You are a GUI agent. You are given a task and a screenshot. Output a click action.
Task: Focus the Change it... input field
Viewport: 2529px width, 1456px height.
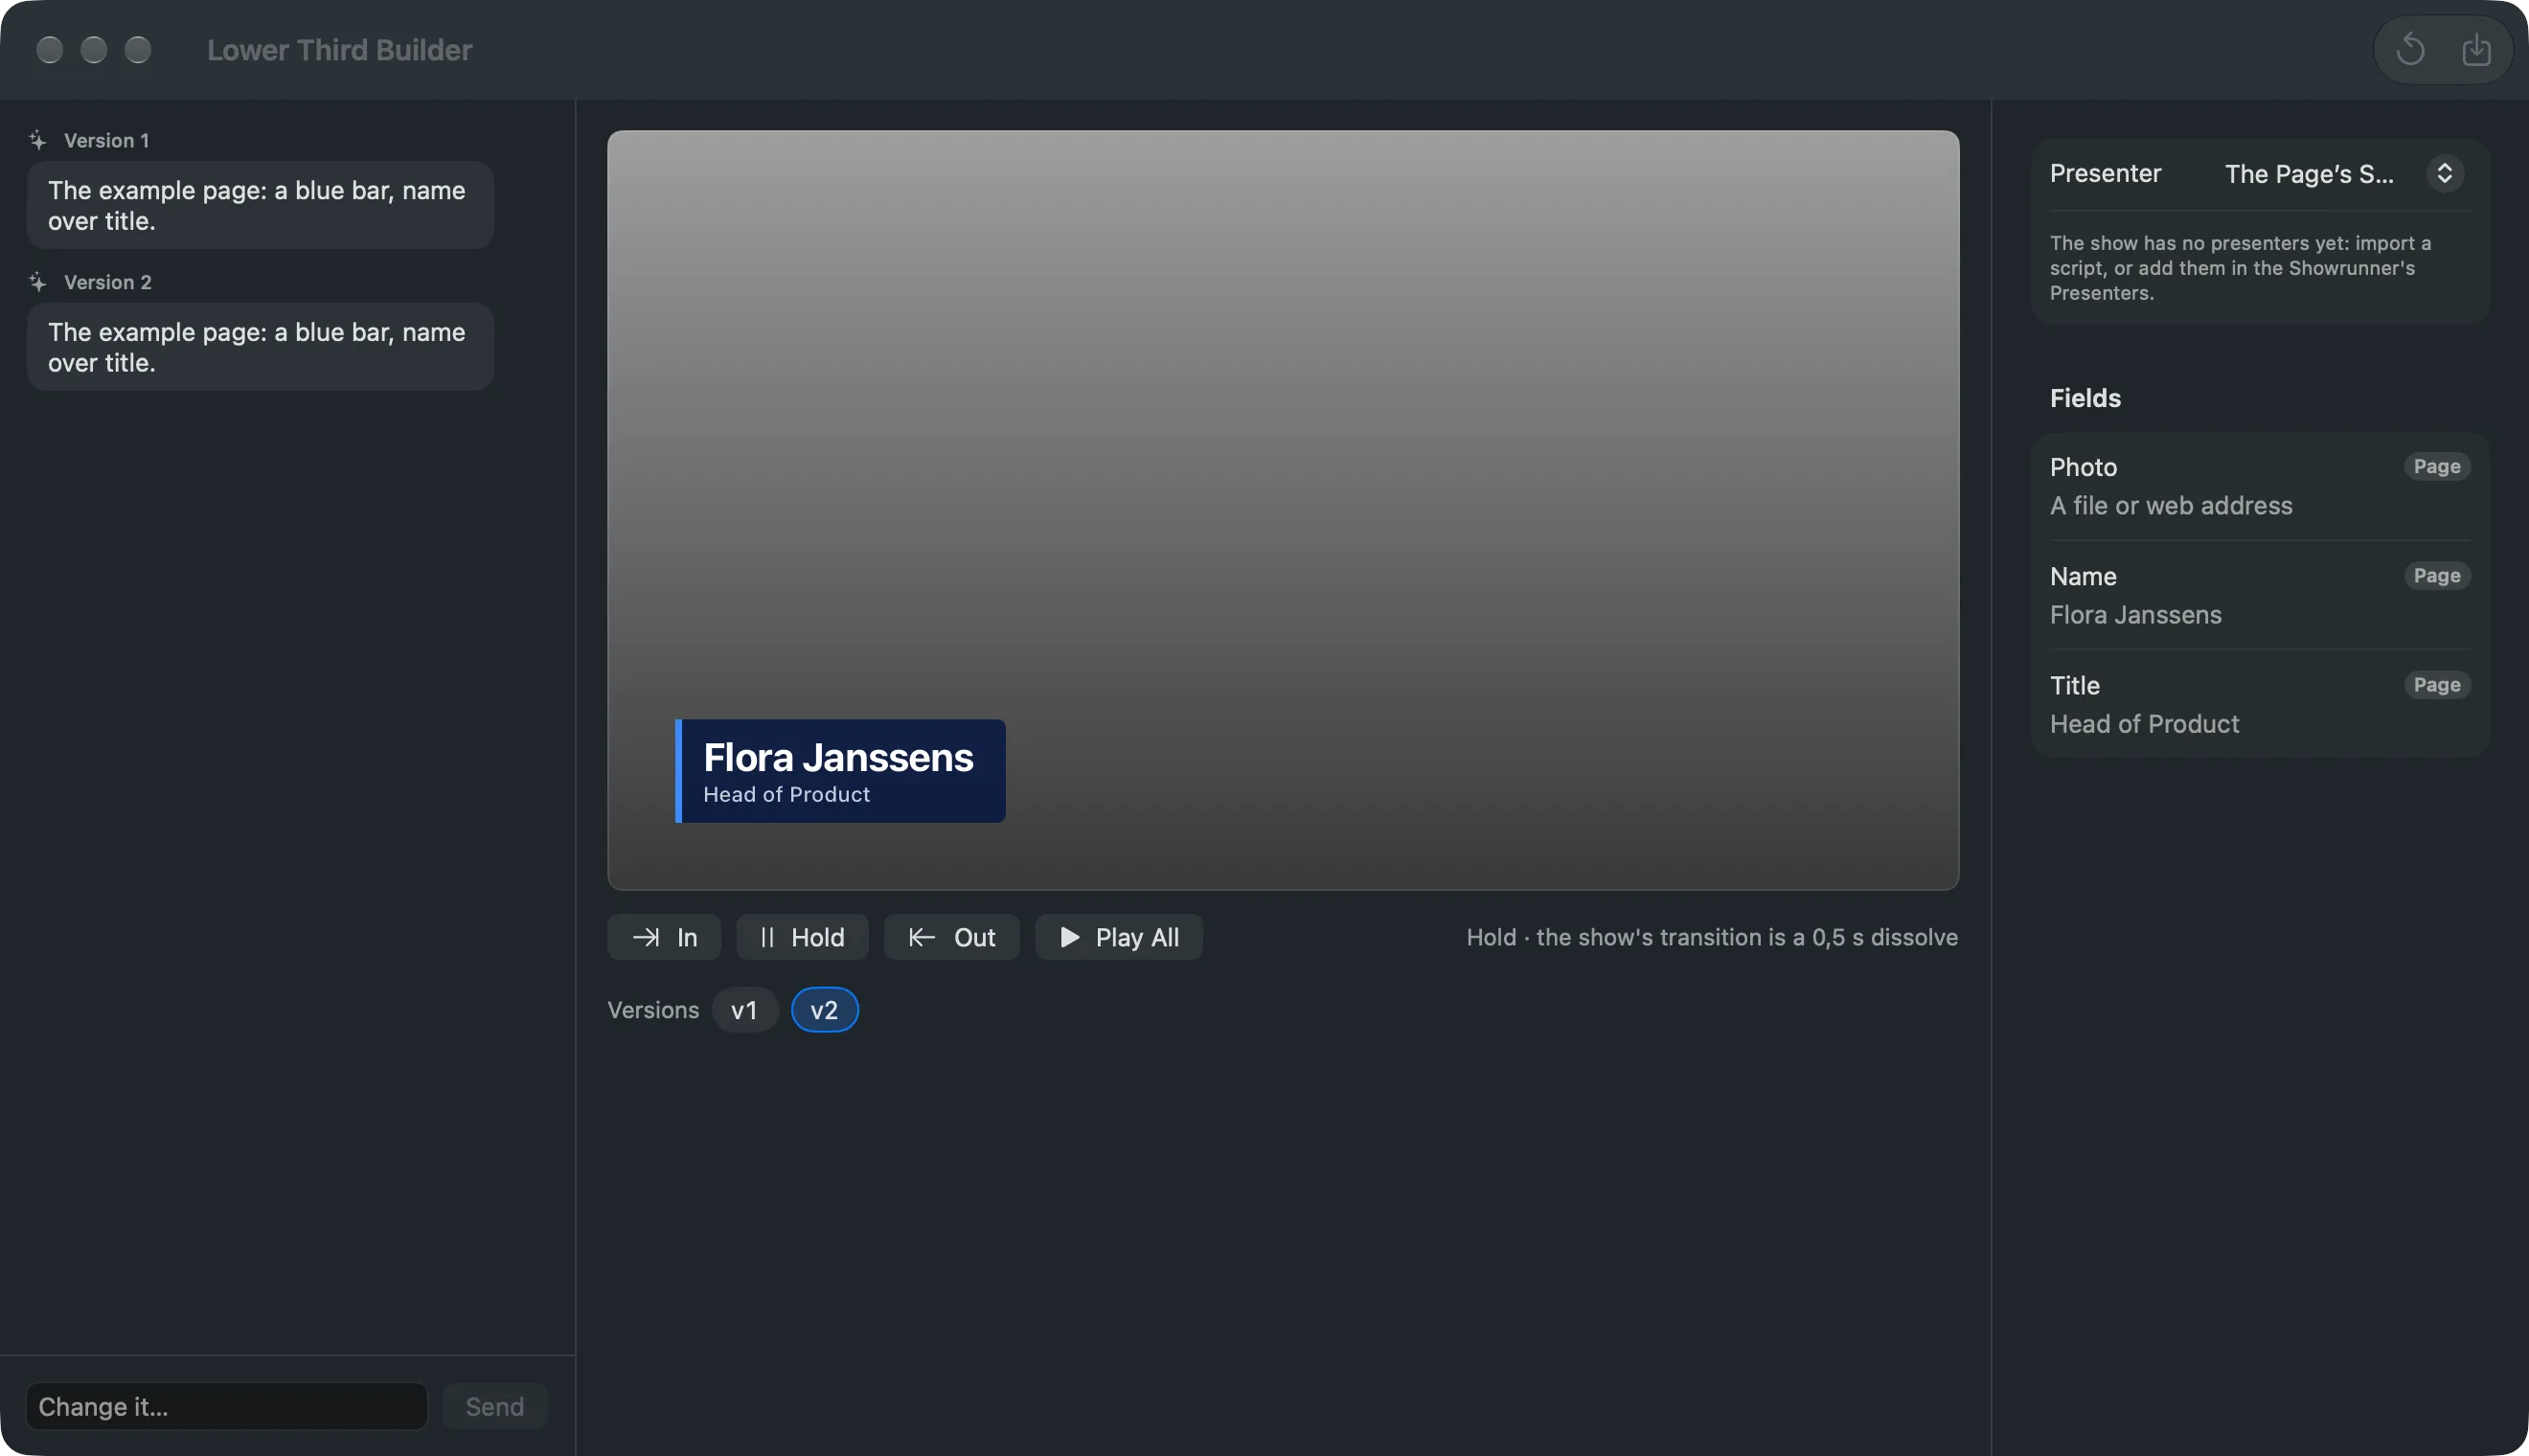[227, 1406]
